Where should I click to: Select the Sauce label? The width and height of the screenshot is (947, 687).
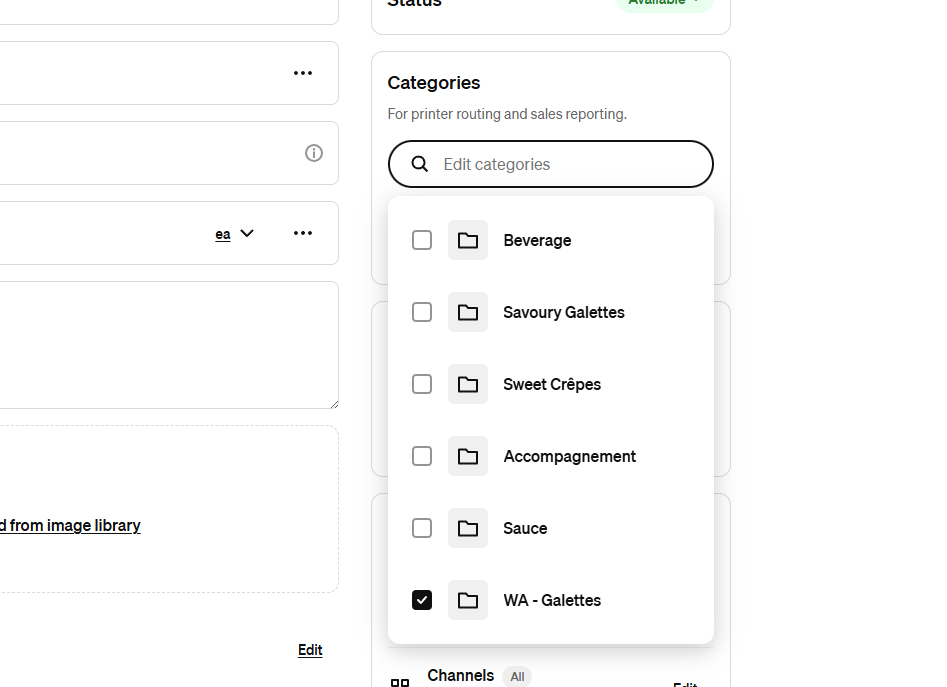525,528
